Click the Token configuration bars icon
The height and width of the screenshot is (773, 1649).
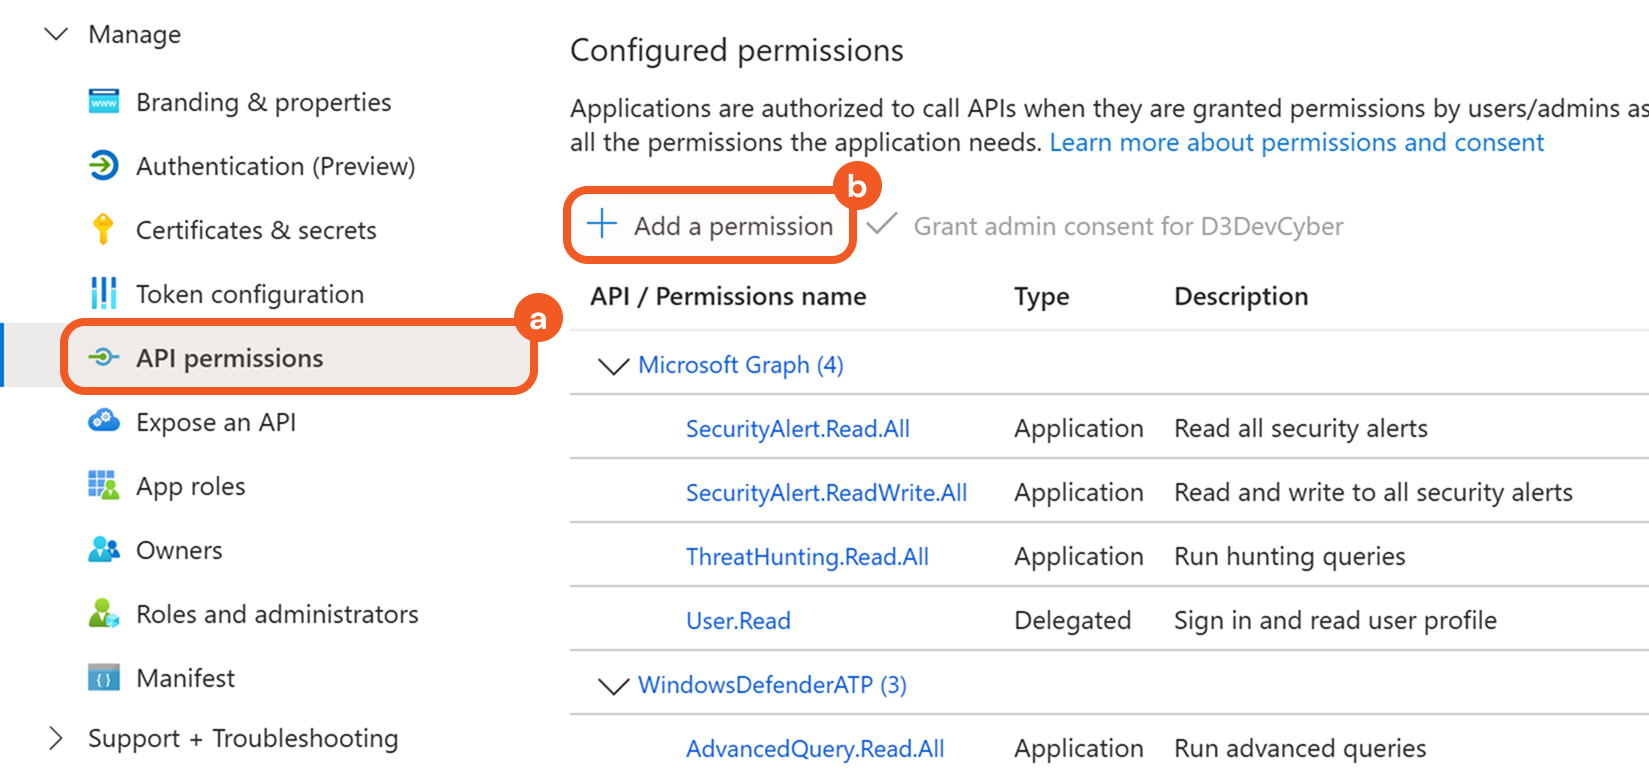click(104, 294)
